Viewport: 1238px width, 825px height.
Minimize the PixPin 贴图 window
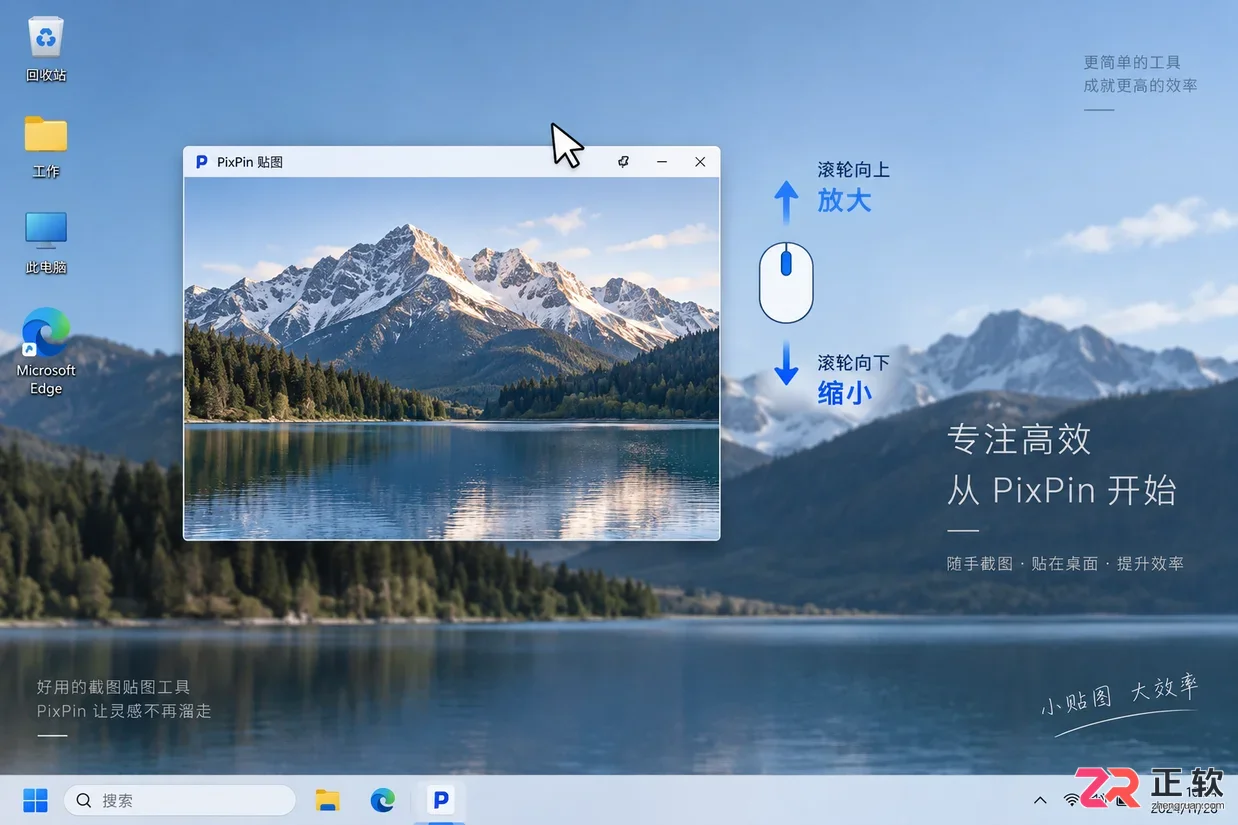click(661, 162)
